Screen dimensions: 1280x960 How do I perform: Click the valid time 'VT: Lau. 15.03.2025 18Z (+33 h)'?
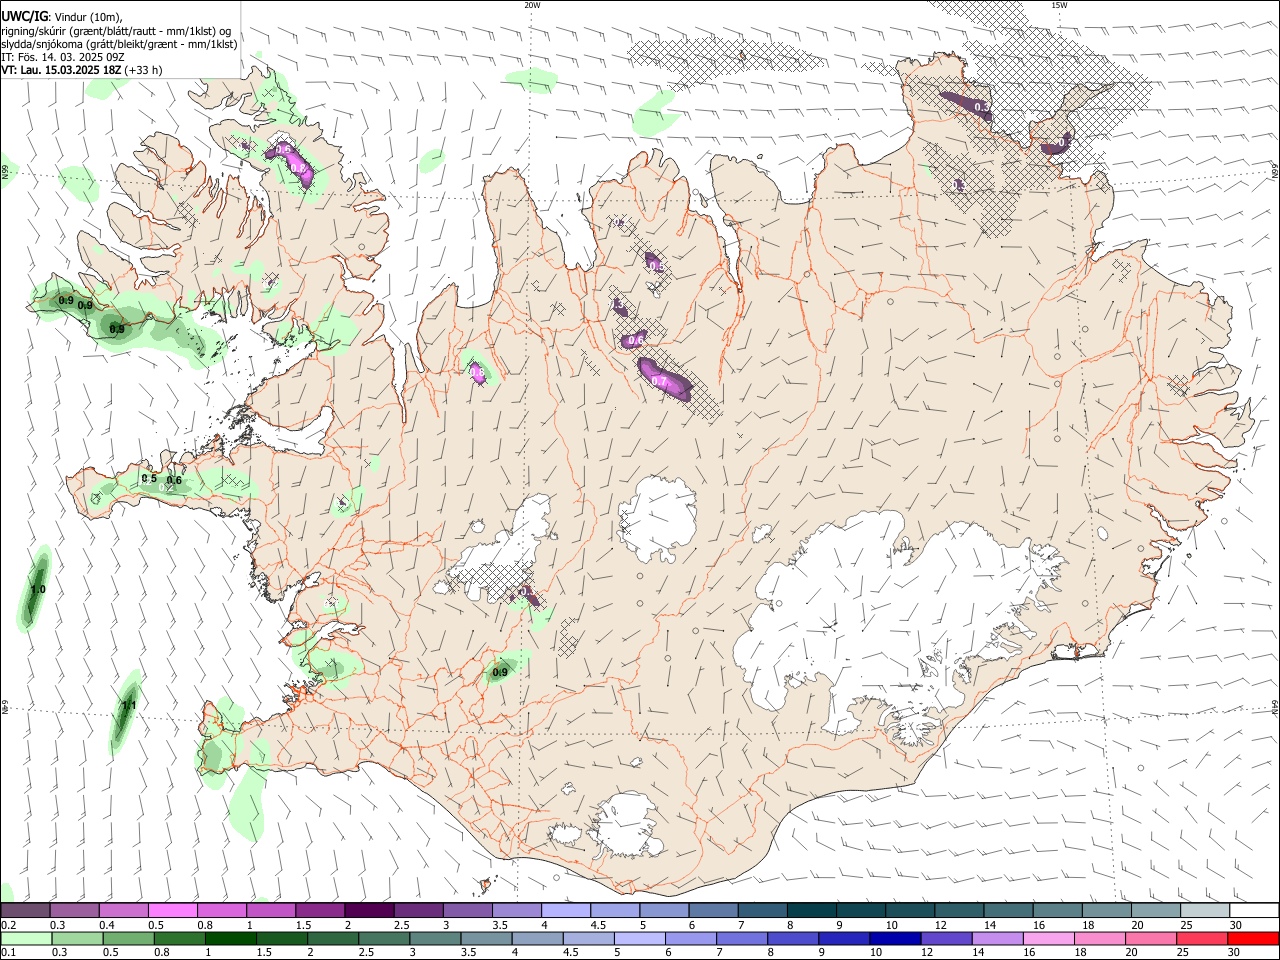point(82,70)
